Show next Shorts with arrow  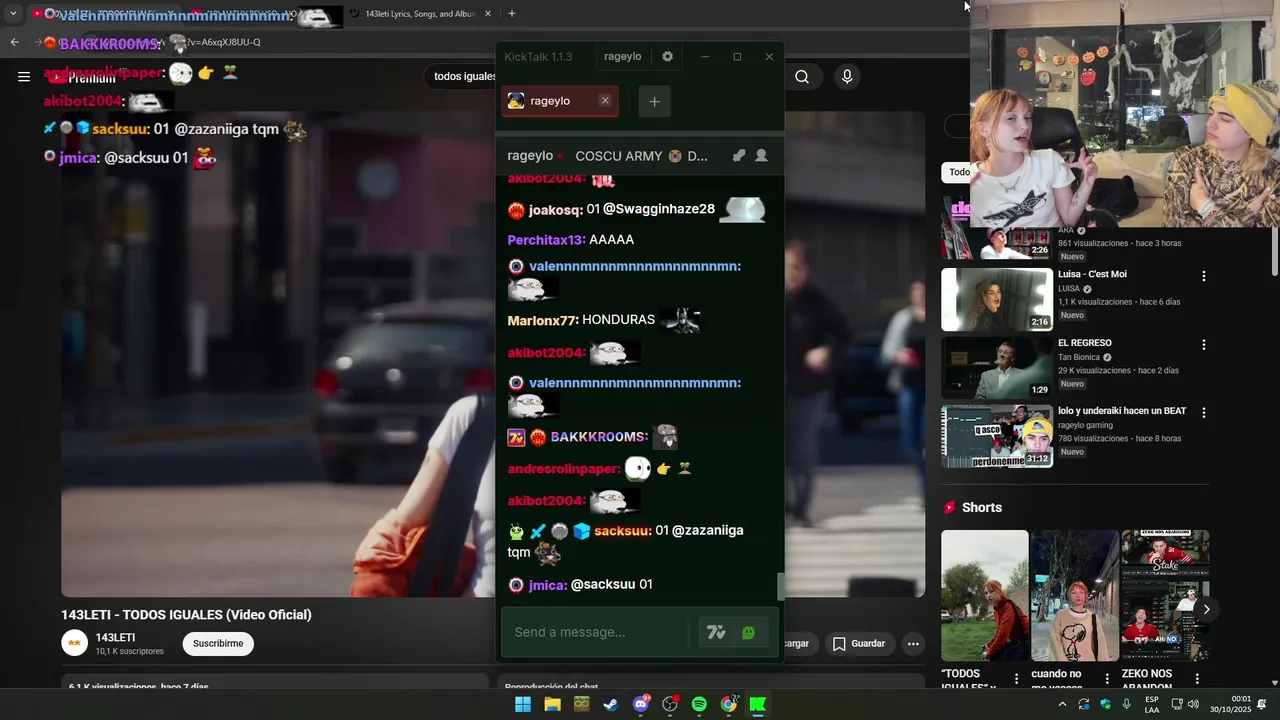pos(1206,609)
